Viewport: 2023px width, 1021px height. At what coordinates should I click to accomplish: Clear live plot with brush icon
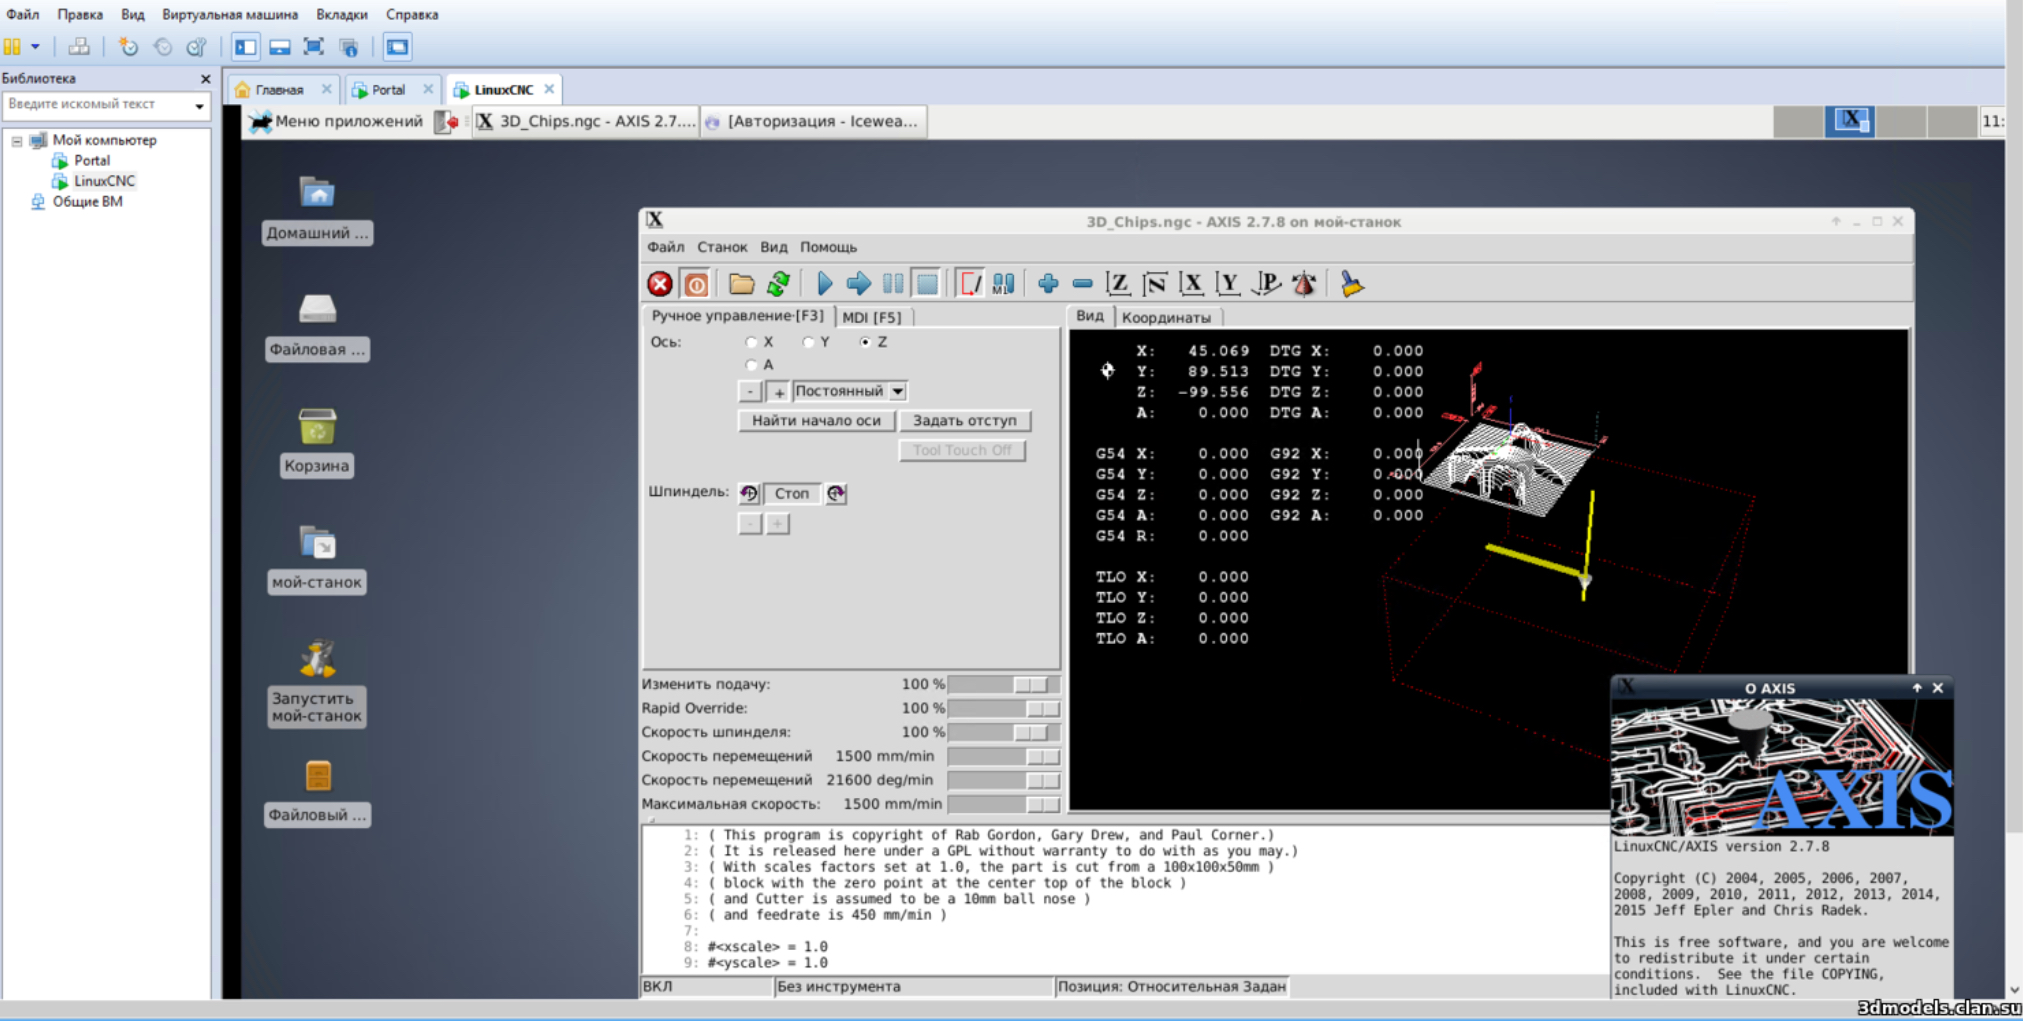1352,284
